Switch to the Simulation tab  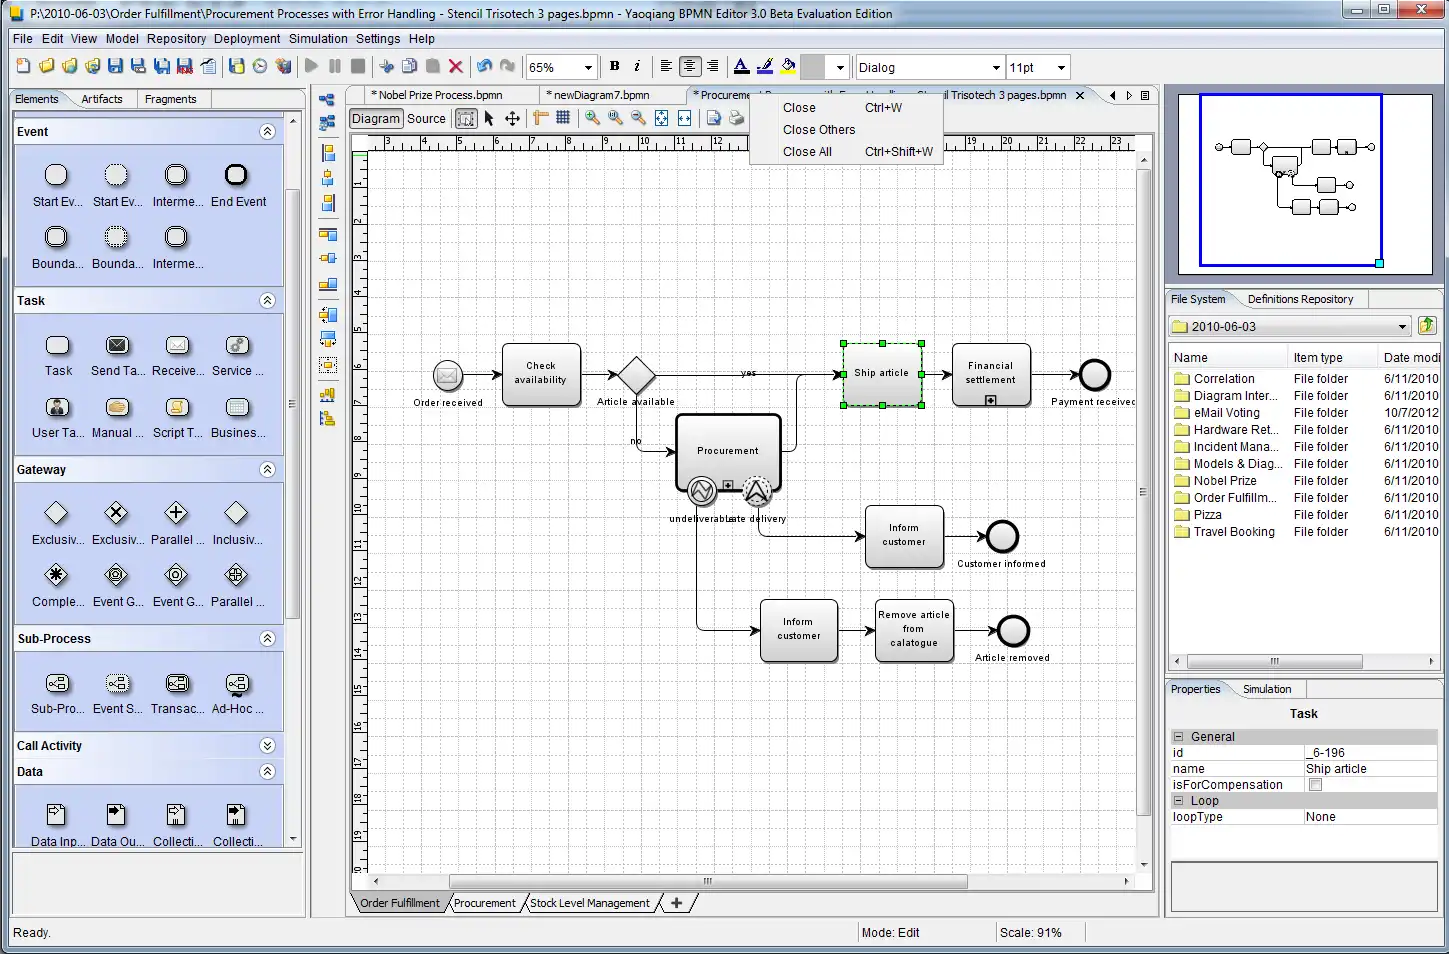click(x=1267, y=689)
